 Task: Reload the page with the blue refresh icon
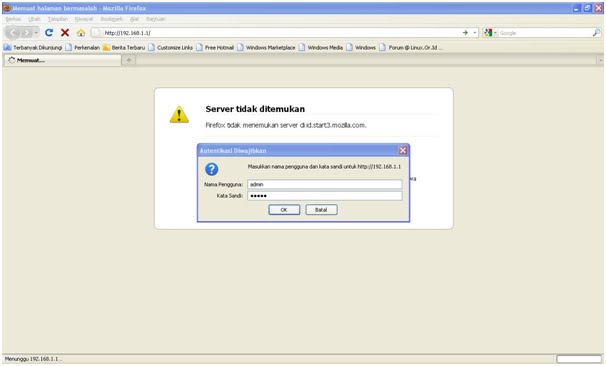pyautogui.click(x=49, y=33)
